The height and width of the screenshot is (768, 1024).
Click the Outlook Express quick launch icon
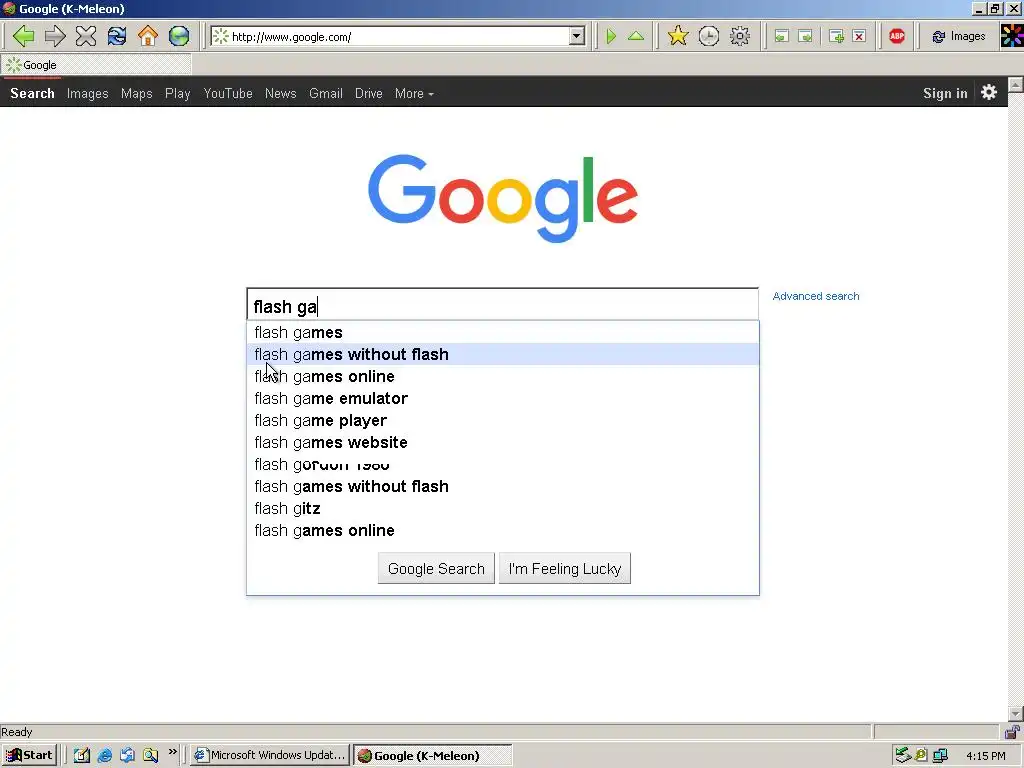click(127, 756)
